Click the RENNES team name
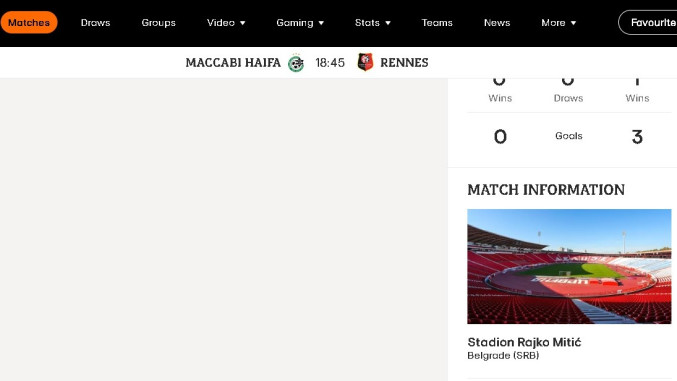 [x=404, y=63]
